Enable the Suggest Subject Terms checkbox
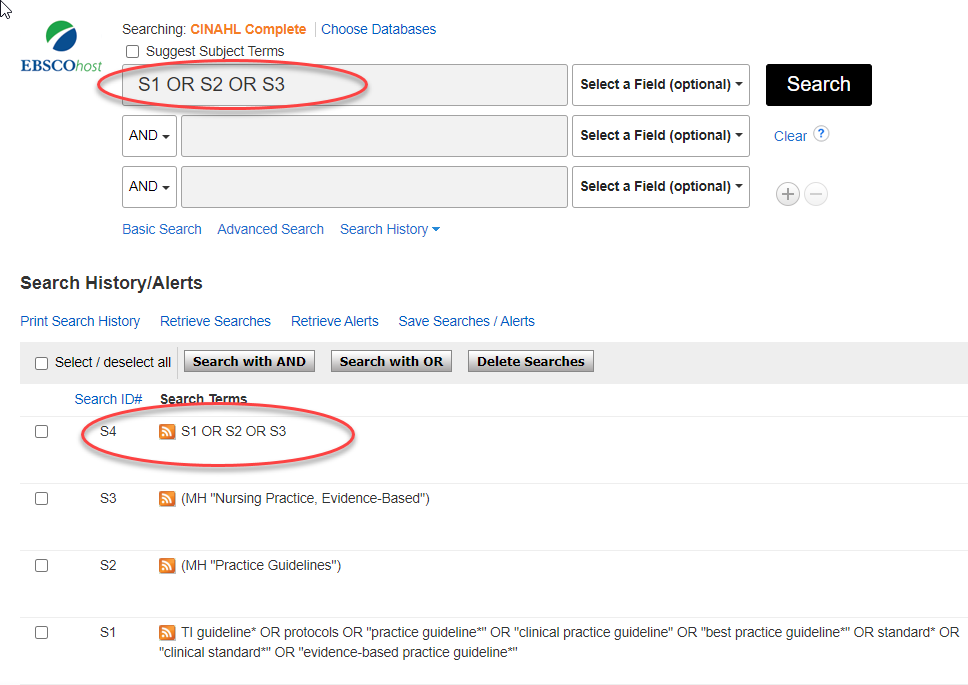Screen dimensions: 968x685 click(x=132, y=51)
